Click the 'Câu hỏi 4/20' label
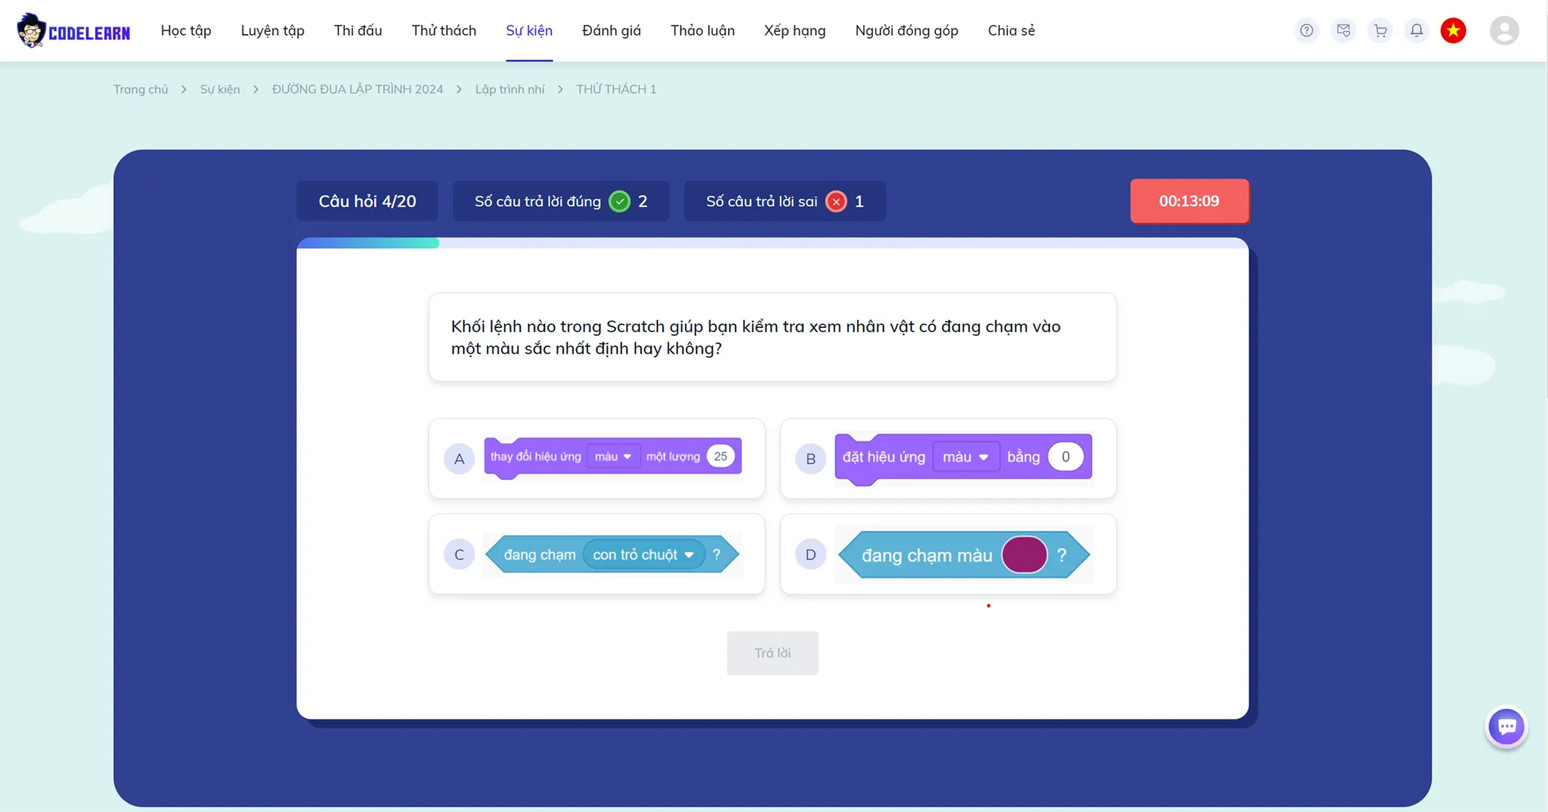 [x=367, y=201]
